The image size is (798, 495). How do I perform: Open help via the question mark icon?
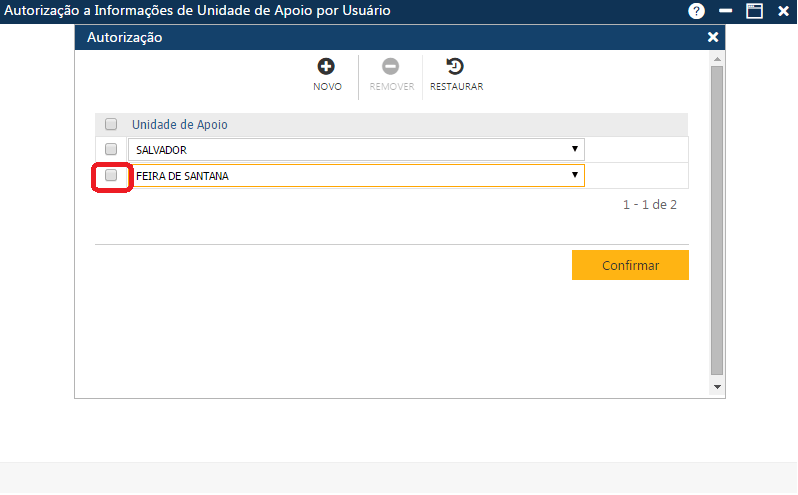696,11
